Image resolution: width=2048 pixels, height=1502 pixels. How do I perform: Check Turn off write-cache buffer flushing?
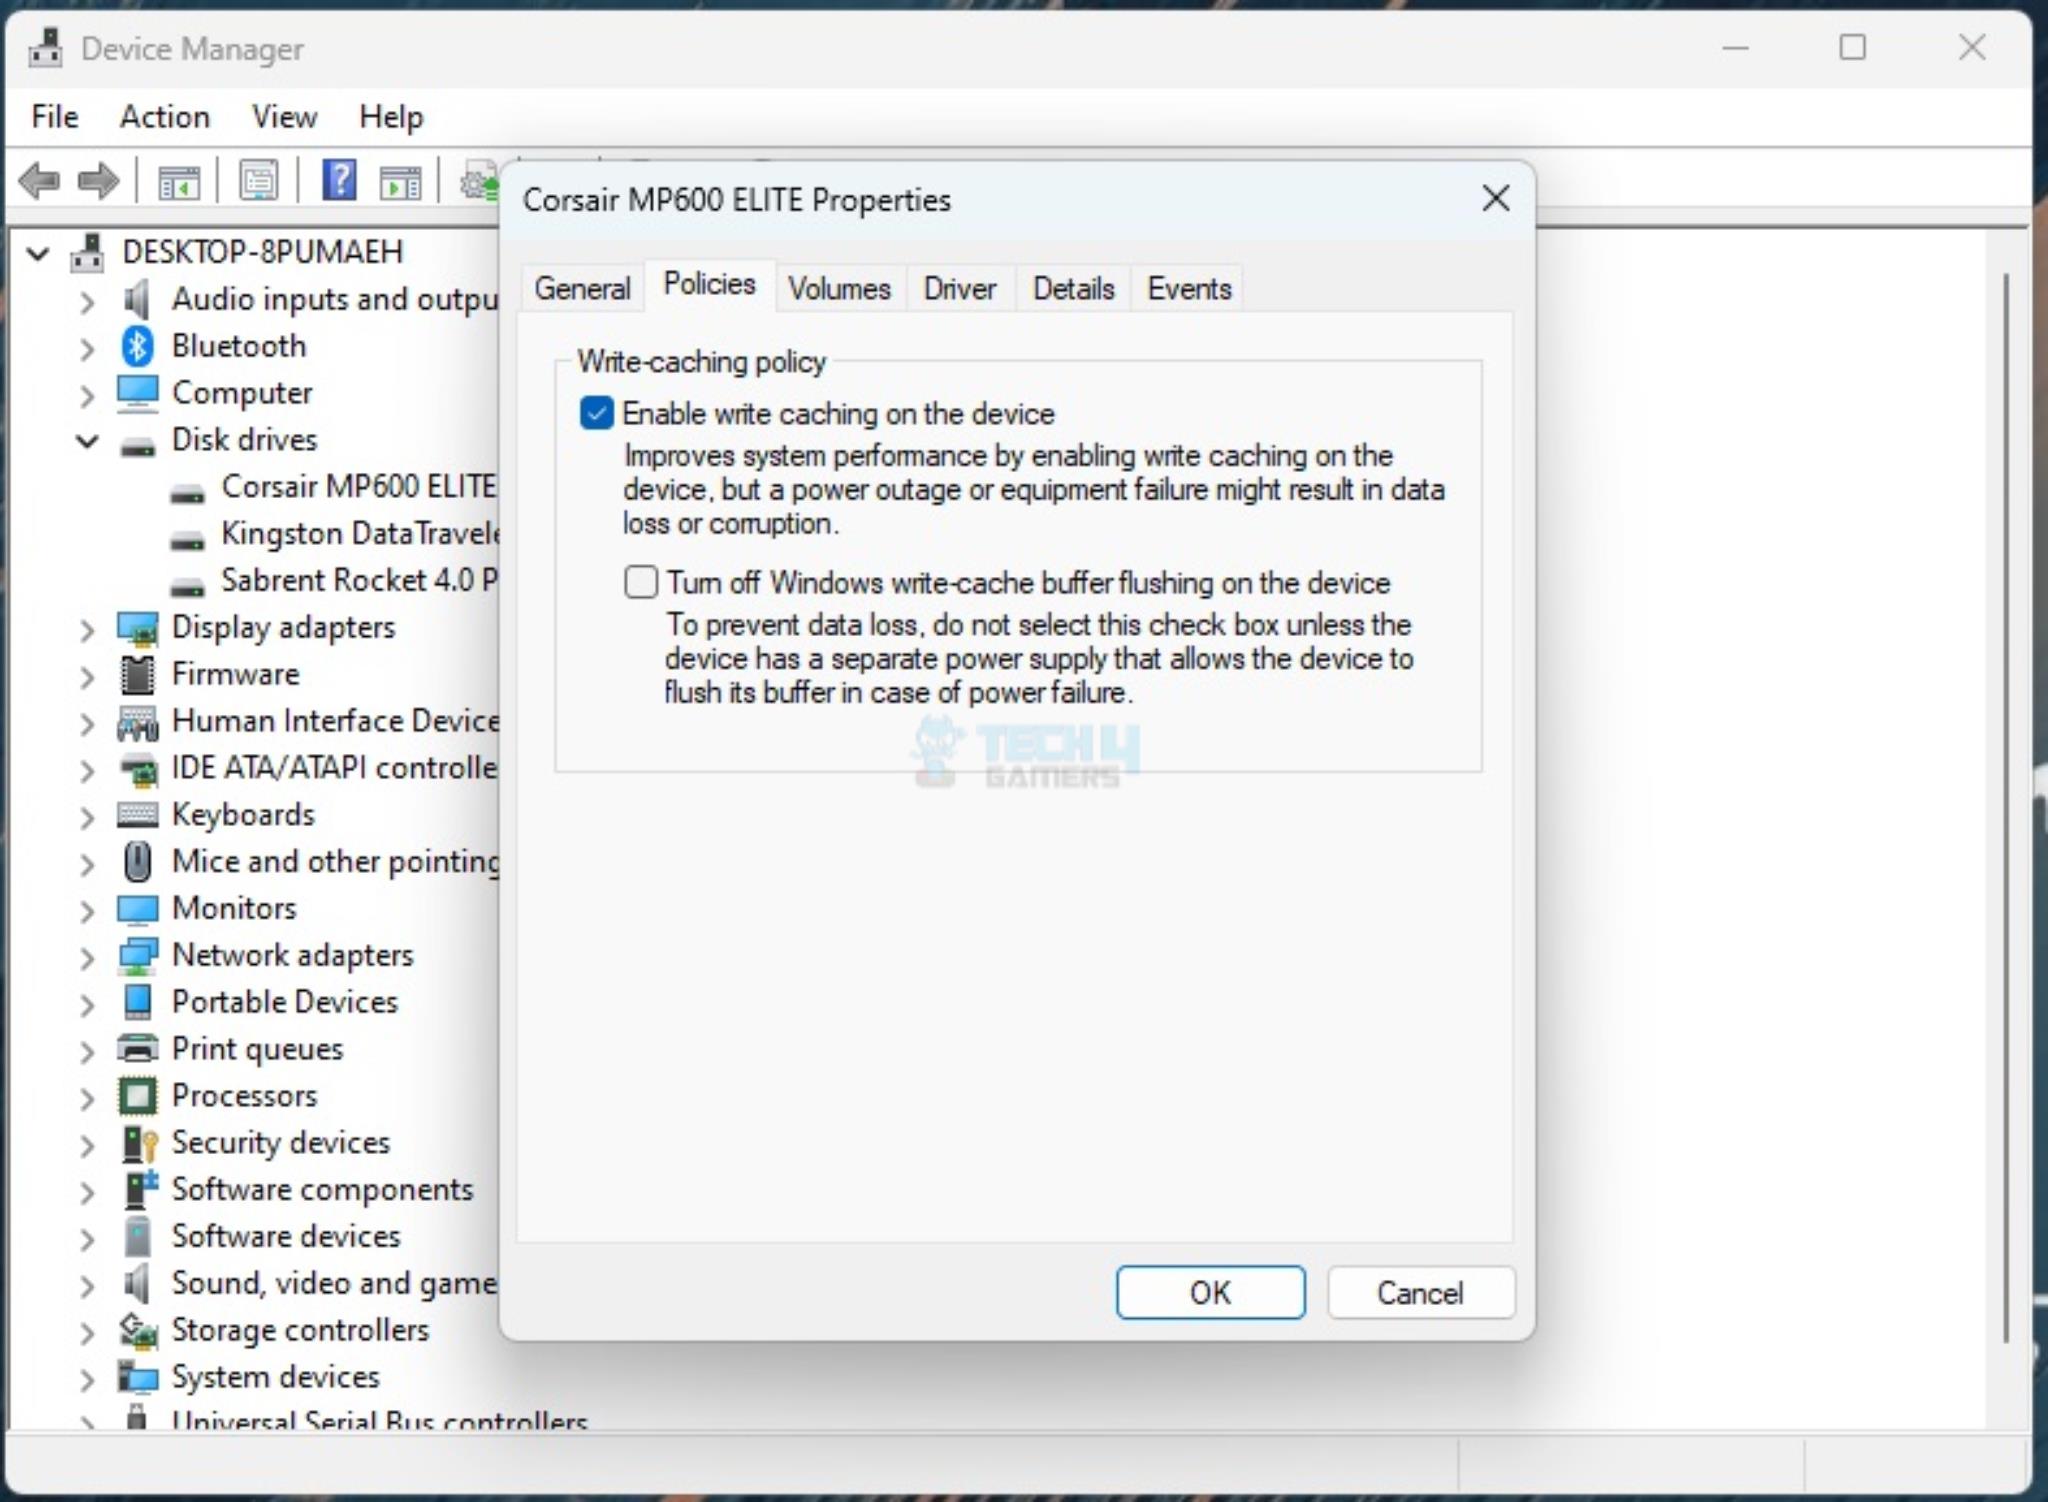coord(641,582)
